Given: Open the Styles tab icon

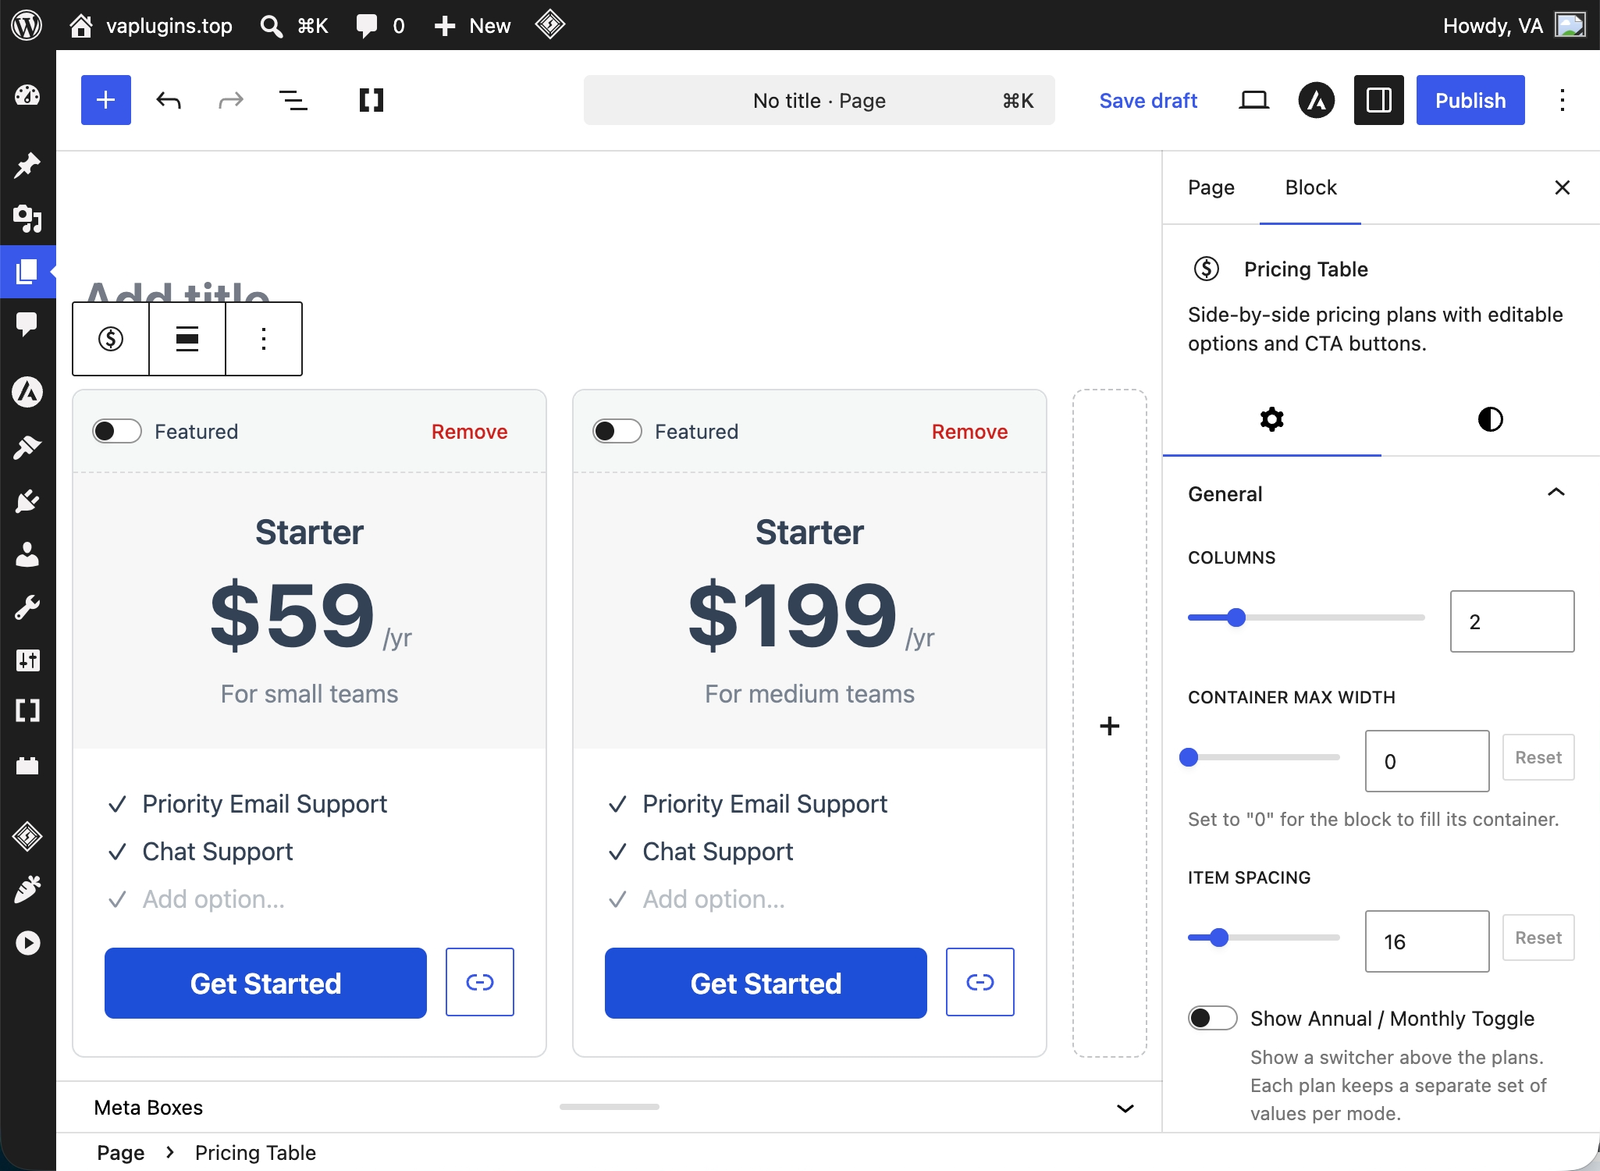Looking at the screenshot, I should point(1490,419).
